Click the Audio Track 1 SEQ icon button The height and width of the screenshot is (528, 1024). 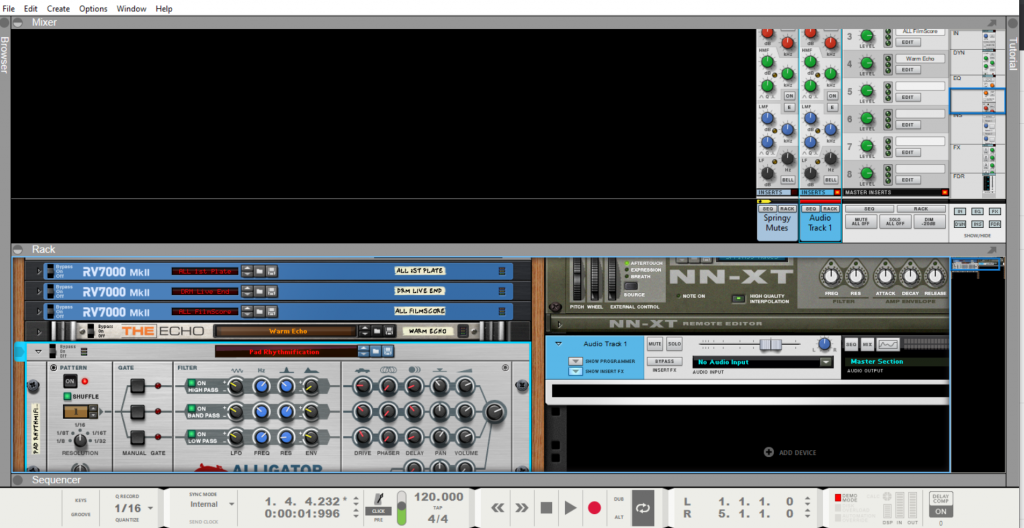pyautogui.click(x=851, y=344)
